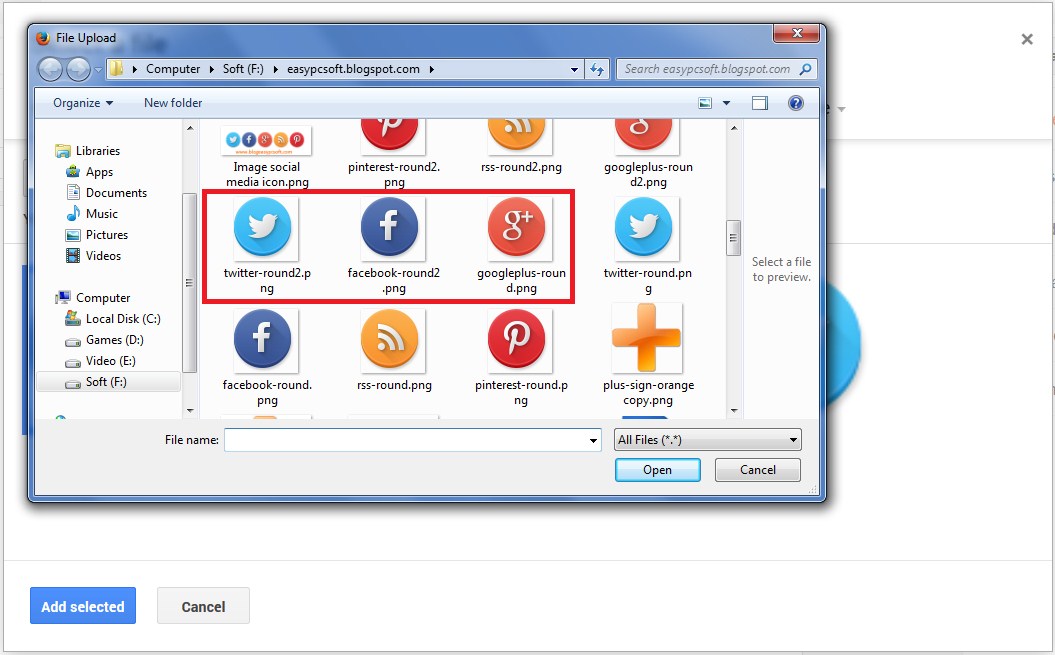The image size is (1055, 655).
Task: Click the refresh button in address bar
Action: pos(597,69)
